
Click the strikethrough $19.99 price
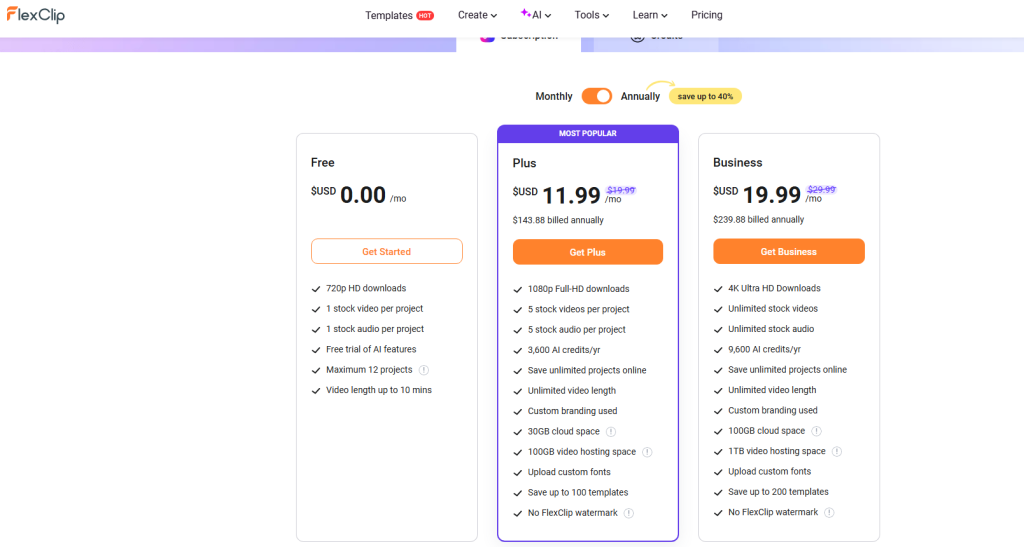[x=620, y=190]
